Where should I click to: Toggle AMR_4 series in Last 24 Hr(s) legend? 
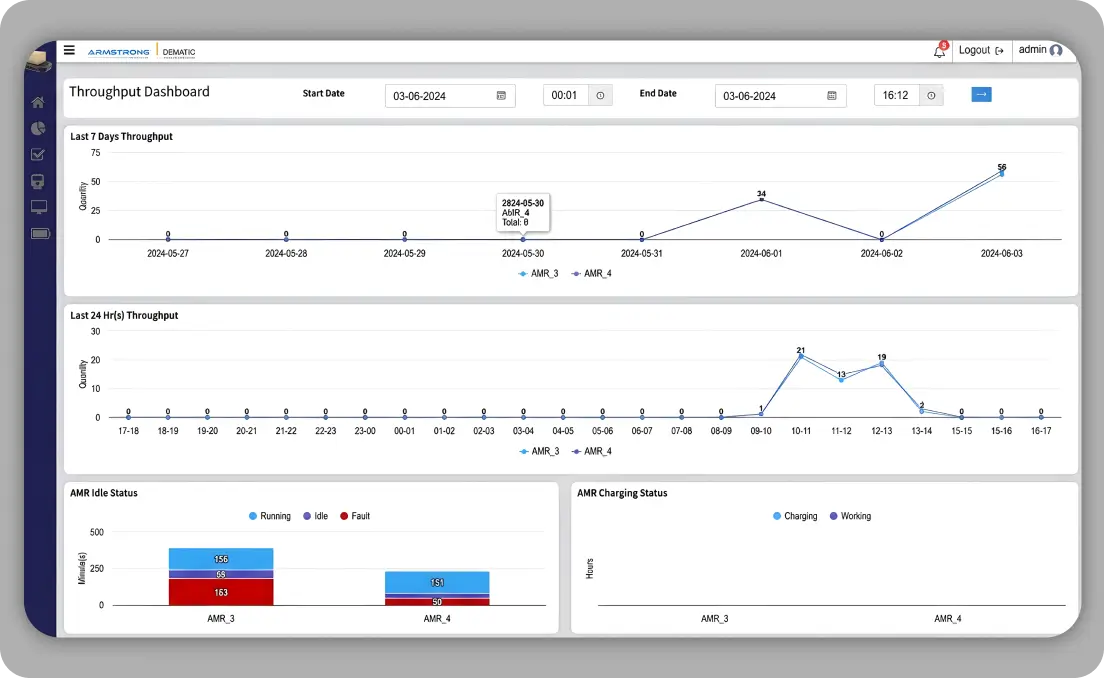click(x=592, y=451)
